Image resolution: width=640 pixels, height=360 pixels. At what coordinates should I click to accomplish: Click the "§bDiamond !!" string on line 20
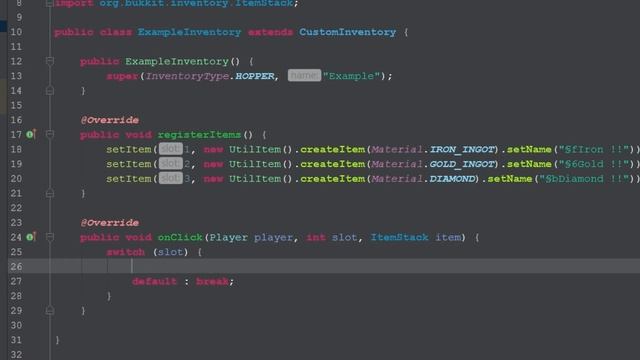coord(584,179)
